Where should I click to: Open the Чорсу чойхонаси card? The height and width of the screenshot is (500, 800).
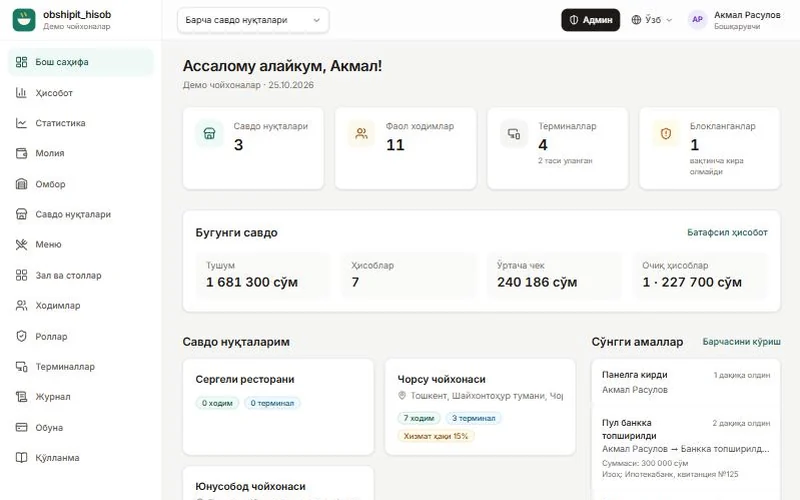(480, 407)
